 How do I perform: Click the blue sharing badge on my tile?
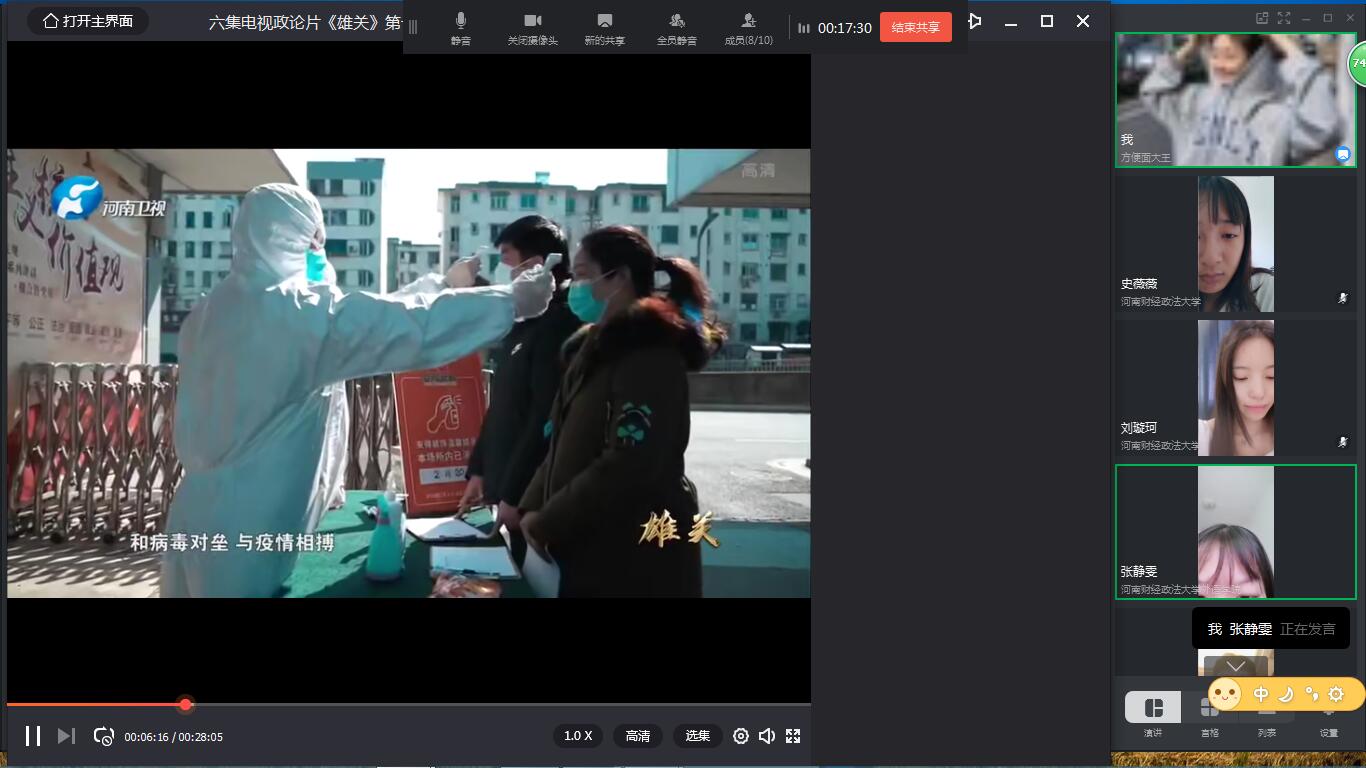tap(1343, 154)
